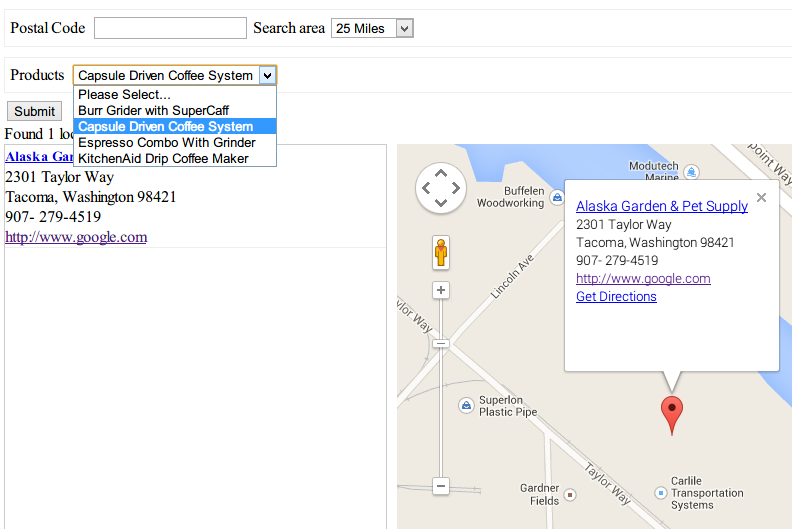This screenshot has width=792, height=529.
Task: Open http://www.google.com link in map popup
Action: pyautogui.click(x=643, y=278)
